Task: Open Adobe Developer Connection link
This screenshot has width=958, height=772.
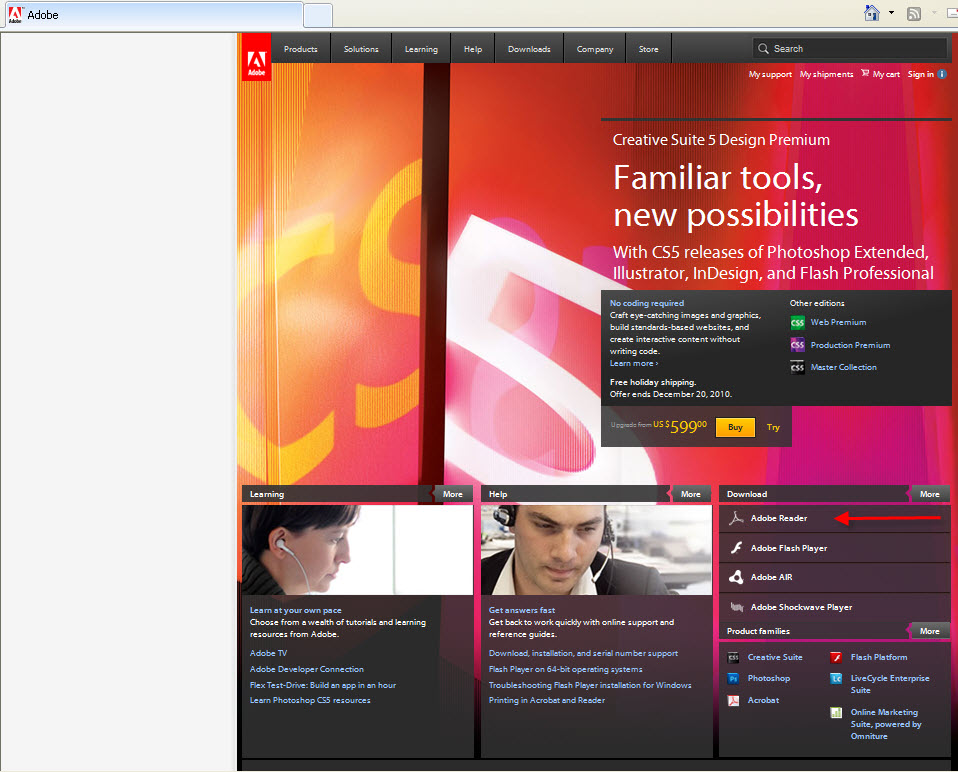Action: [x=307, y=669]
